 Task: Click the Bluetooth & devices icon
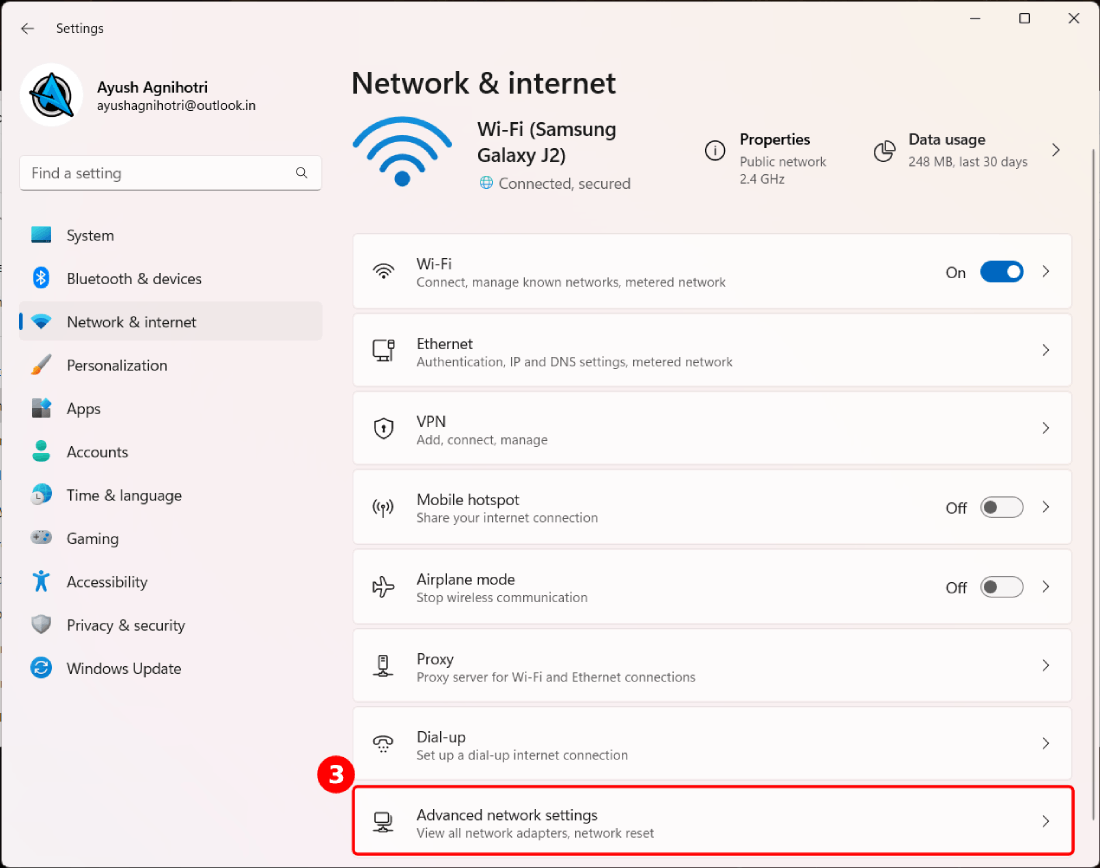[x=41, y=278]
